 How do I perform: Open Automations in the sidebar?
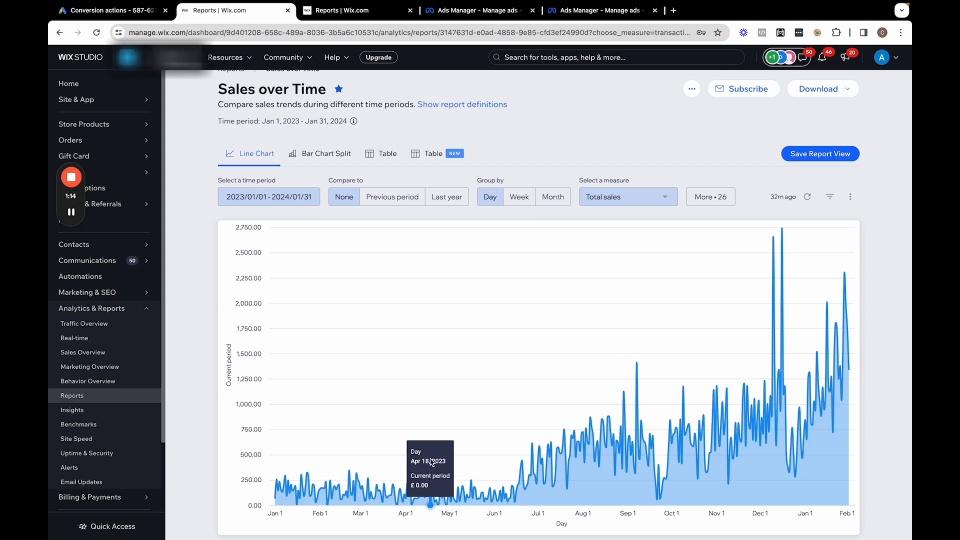click(80, 276)
